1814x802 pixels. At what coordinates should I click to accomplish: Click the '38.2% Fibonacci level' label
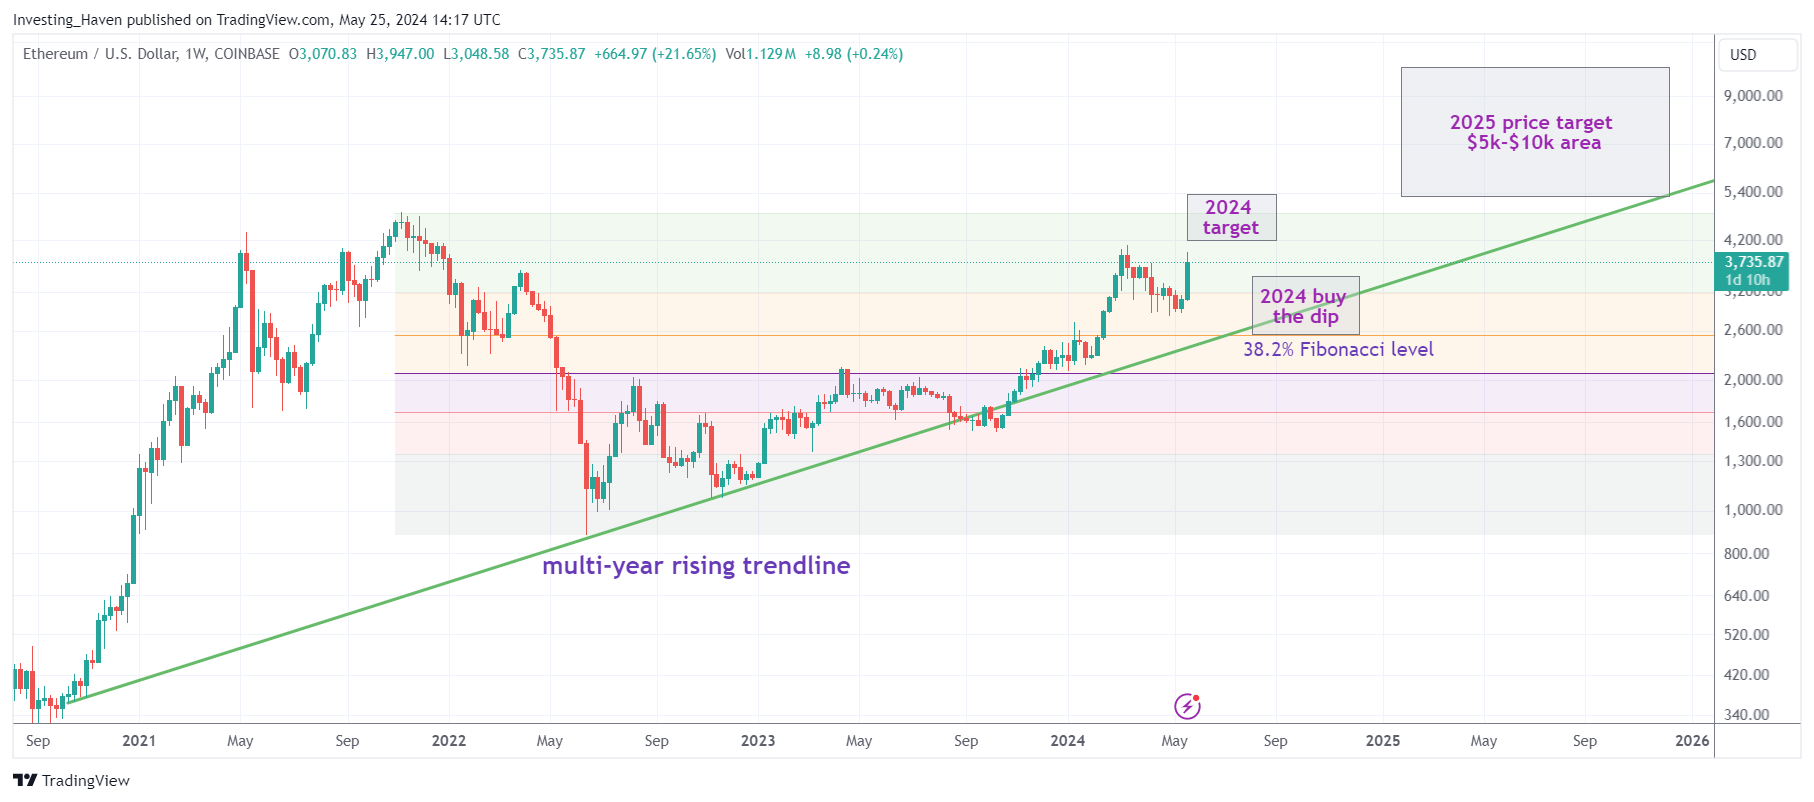1338,349
